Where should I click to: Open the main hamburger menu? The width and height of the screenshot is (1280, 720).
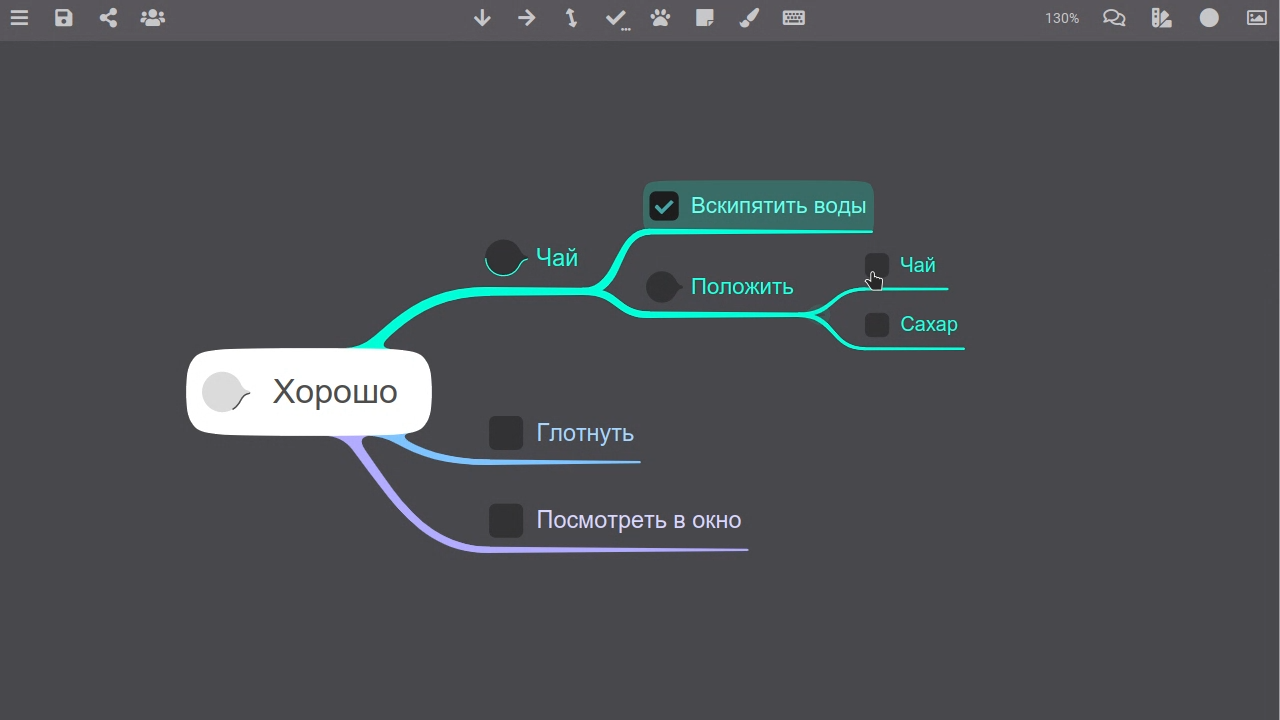click(19, 17)
